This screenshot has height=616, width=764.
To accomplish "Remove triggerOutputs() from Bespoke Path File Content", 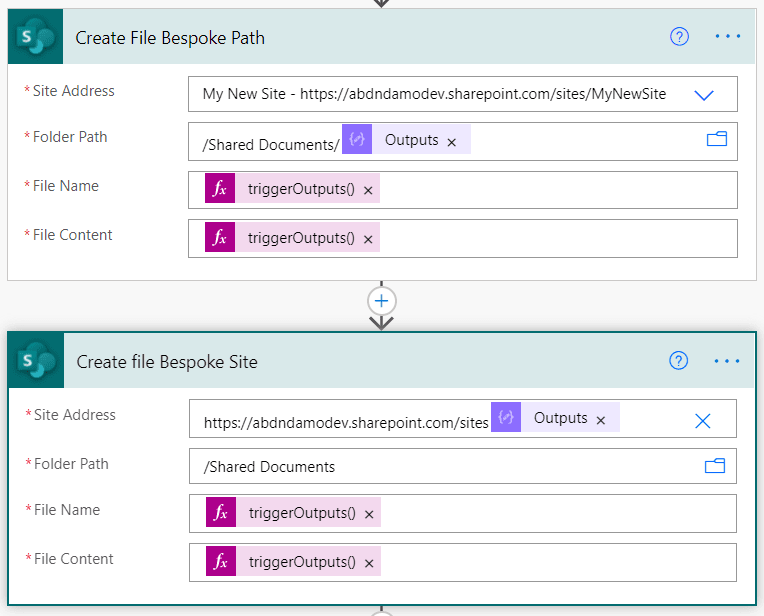I will pos(368,239).
